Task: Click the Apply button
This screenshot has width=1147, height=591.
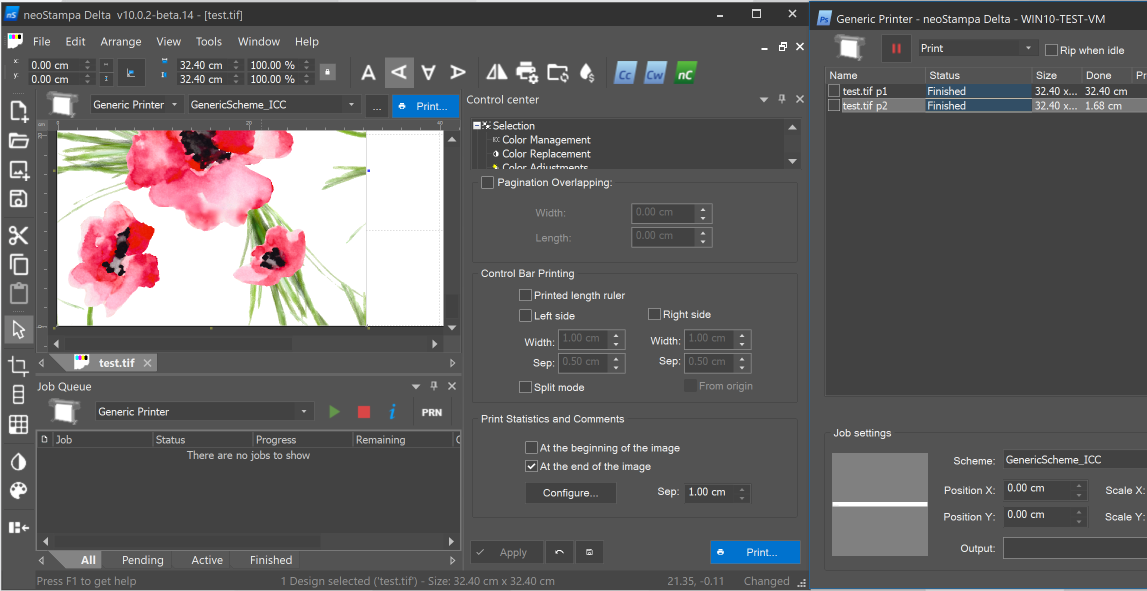Action: point(507,552)
